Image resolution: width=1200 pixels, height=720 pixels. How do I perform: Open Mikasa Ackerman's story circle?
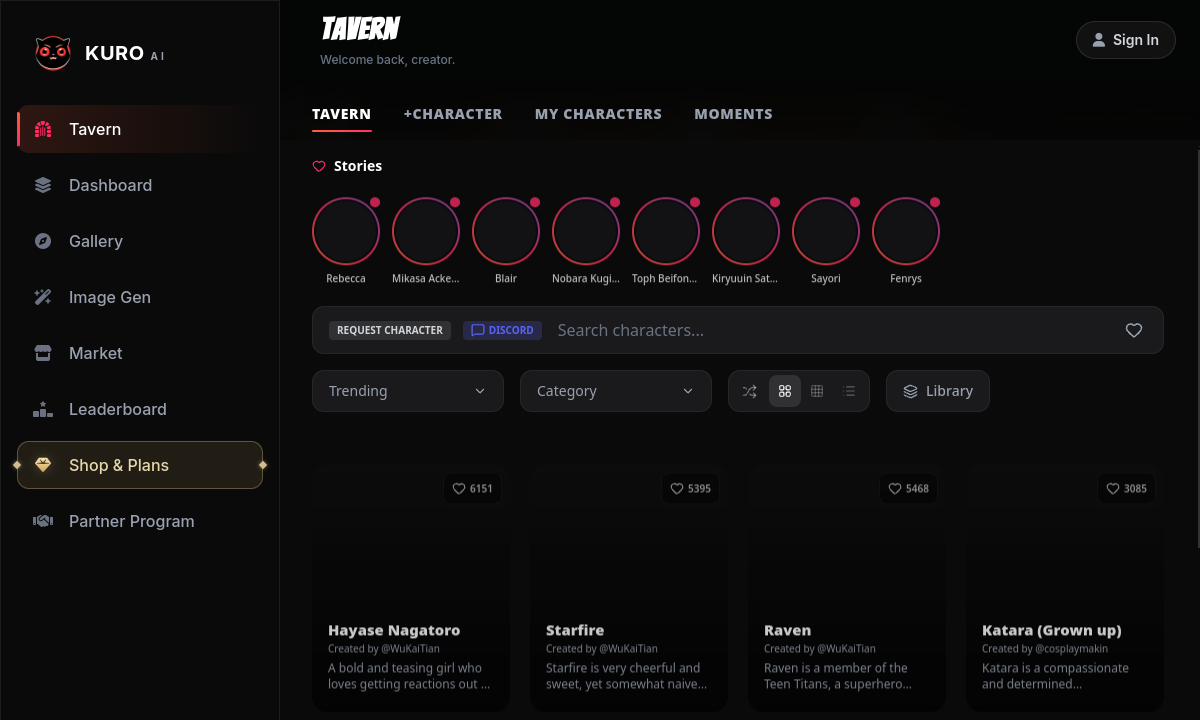tap(426, 231)
